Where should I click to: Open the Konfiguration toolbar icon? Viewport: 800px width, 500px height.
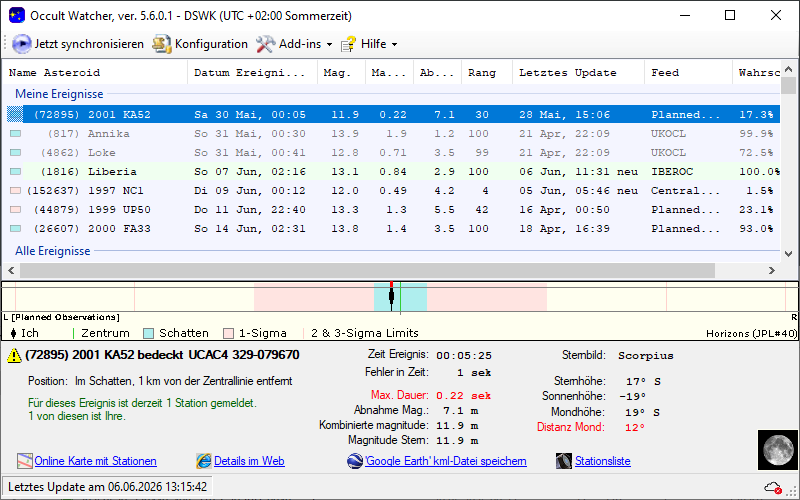point(161,44)
